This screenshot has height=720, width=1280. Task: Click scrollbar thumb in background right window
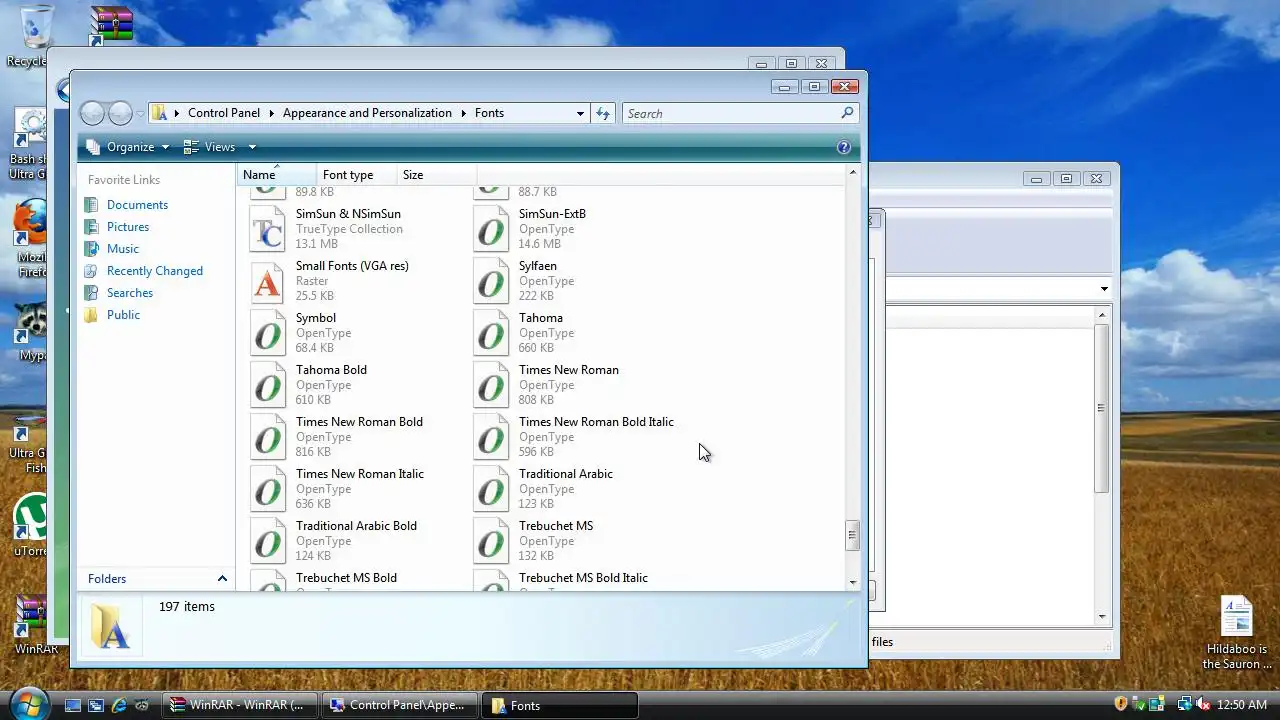click(x=1101, y=408)
